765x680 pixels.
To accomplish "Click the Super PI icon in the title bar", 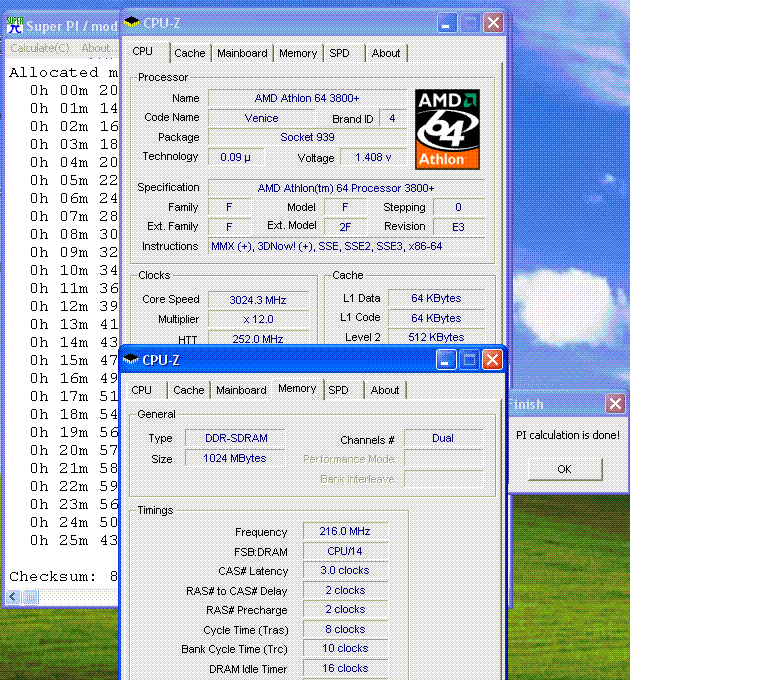I will [x=15, y=25].
